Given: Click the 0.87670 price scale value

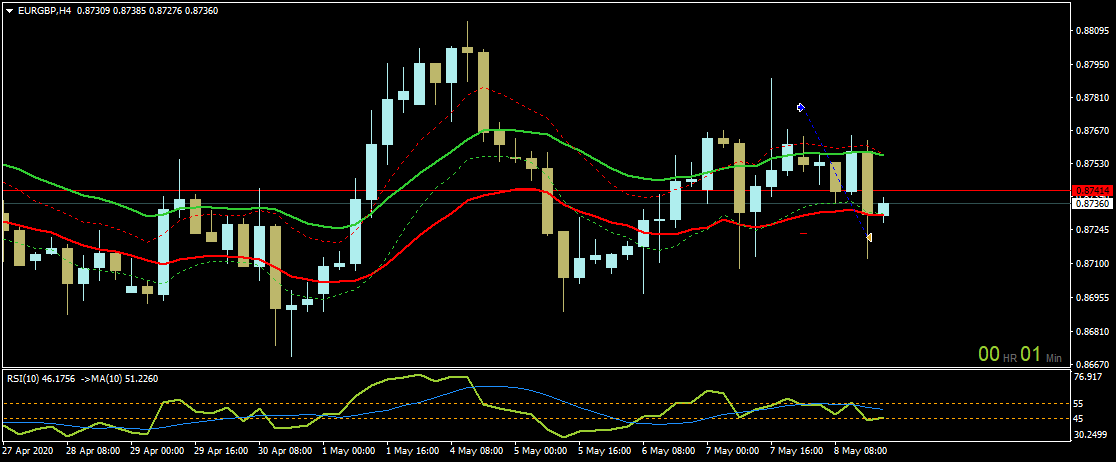Looking at the screenshot, I should pyautogui.click(x=1093, y=131).
